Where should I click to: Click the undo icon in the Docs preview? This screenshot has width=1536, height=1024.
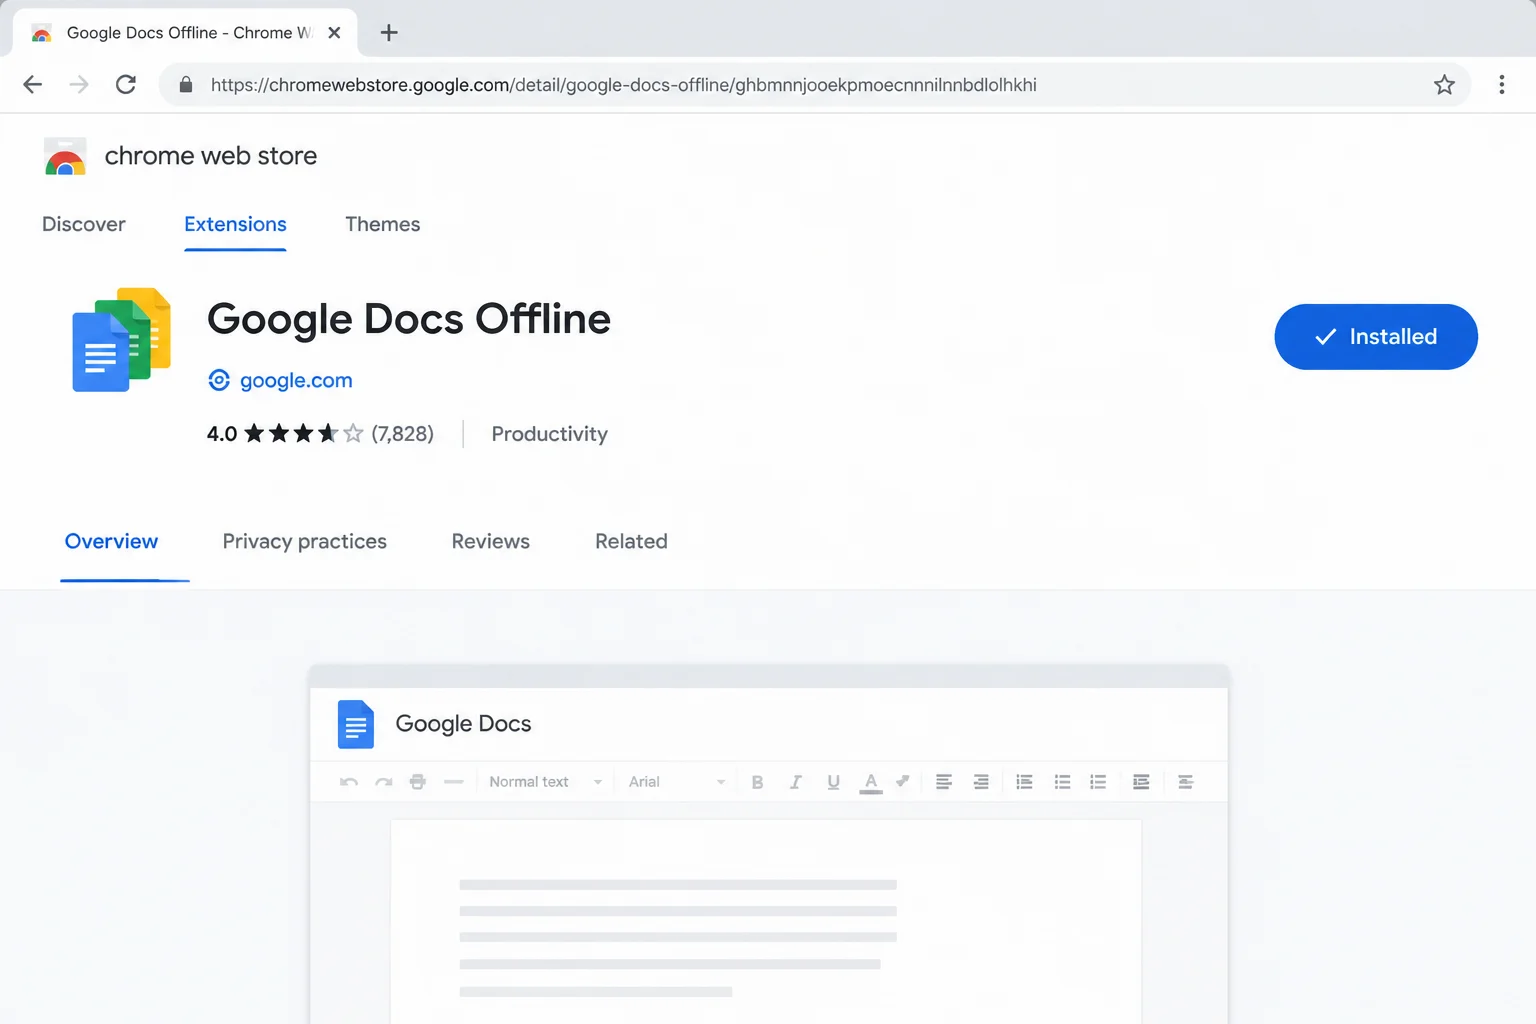click(x=349, y=782)
